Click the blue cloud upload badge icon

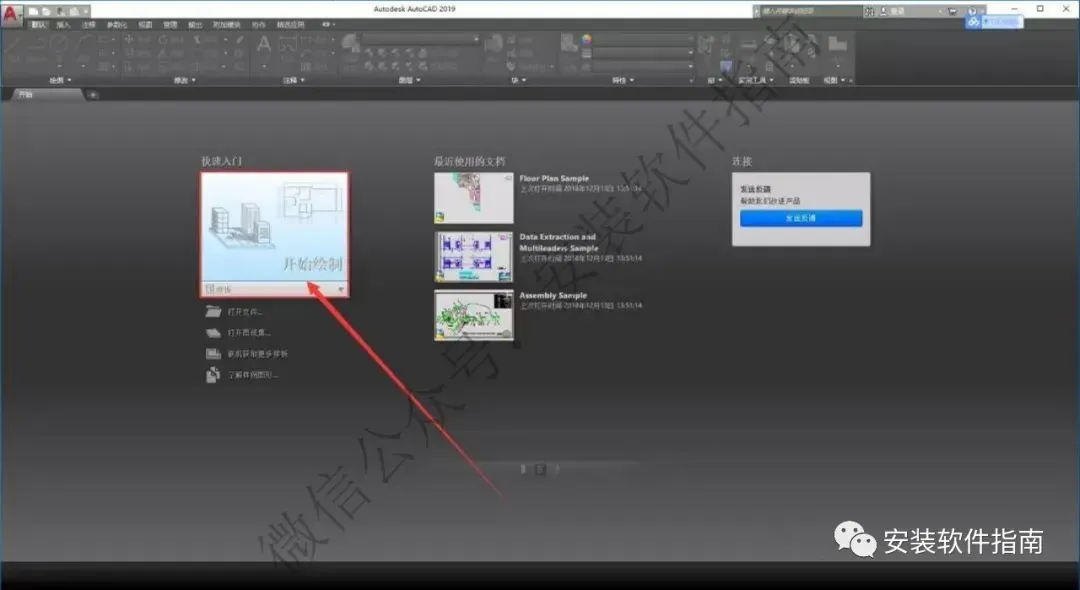coord(973,22)
